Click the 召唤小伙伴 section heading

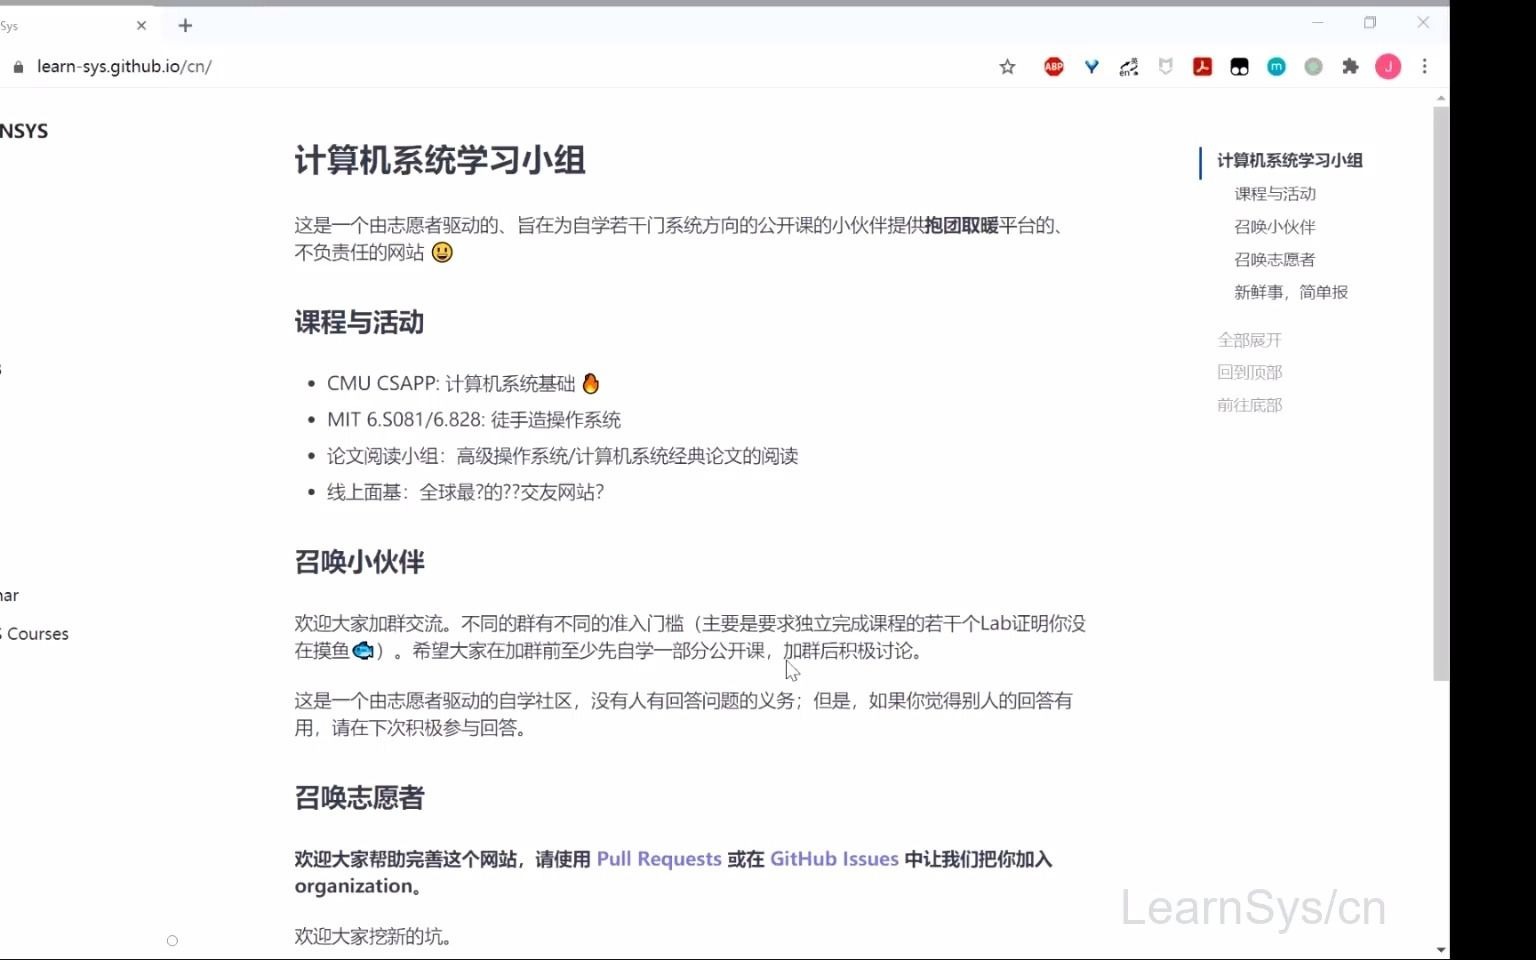coord(359,562)
